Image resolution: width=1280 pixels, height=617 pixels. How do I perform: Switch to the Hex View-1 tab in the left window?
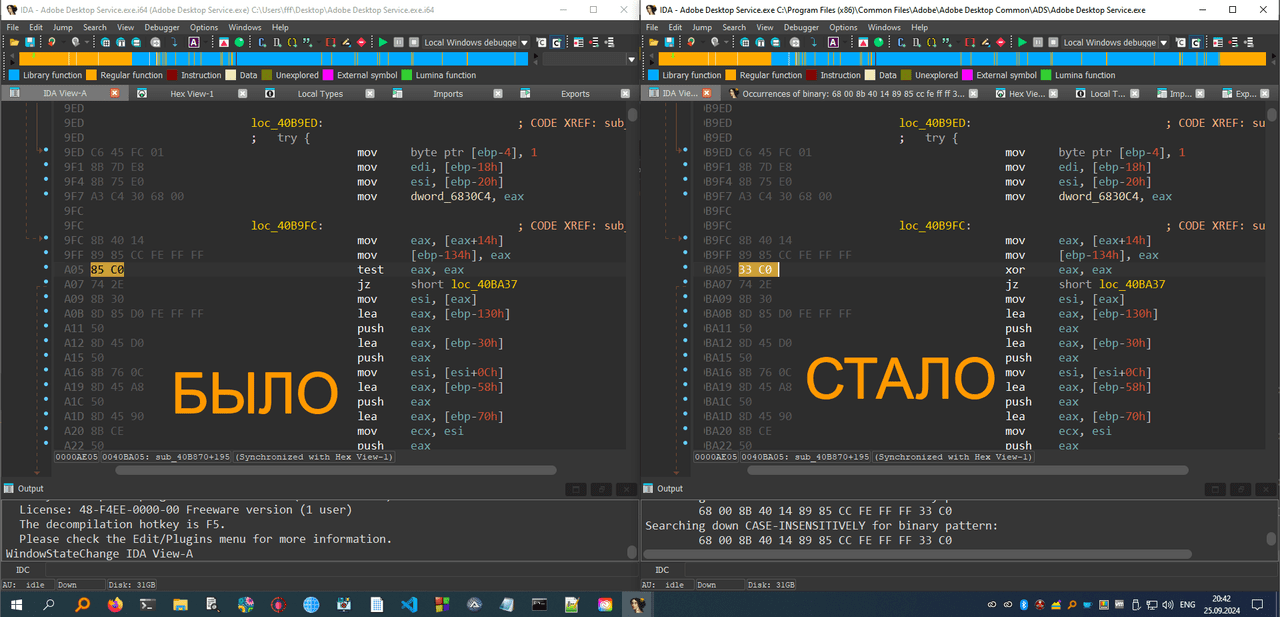coord(192,93)
